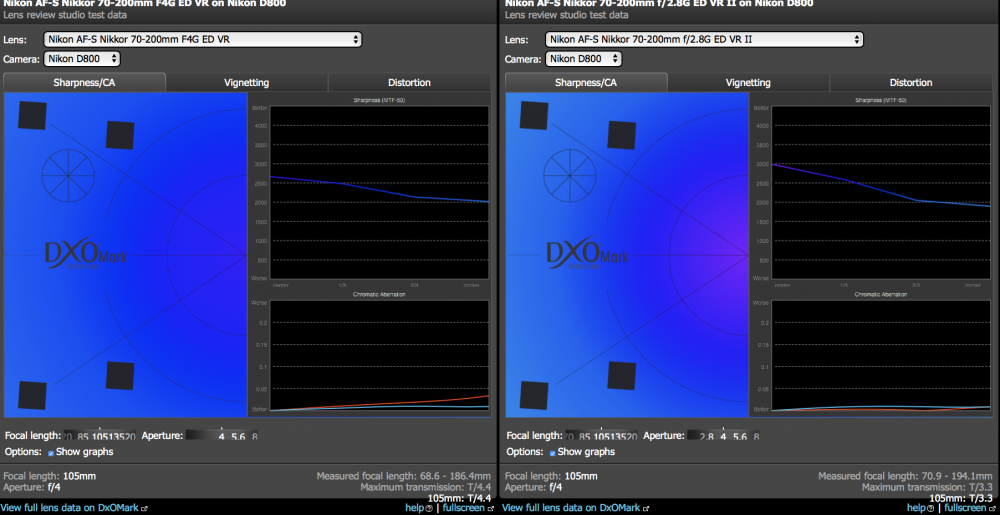1000x515 pixels.
Task: Click the question-mark icon beside right help
Action: pyautogui.click(x=930, y=509)
